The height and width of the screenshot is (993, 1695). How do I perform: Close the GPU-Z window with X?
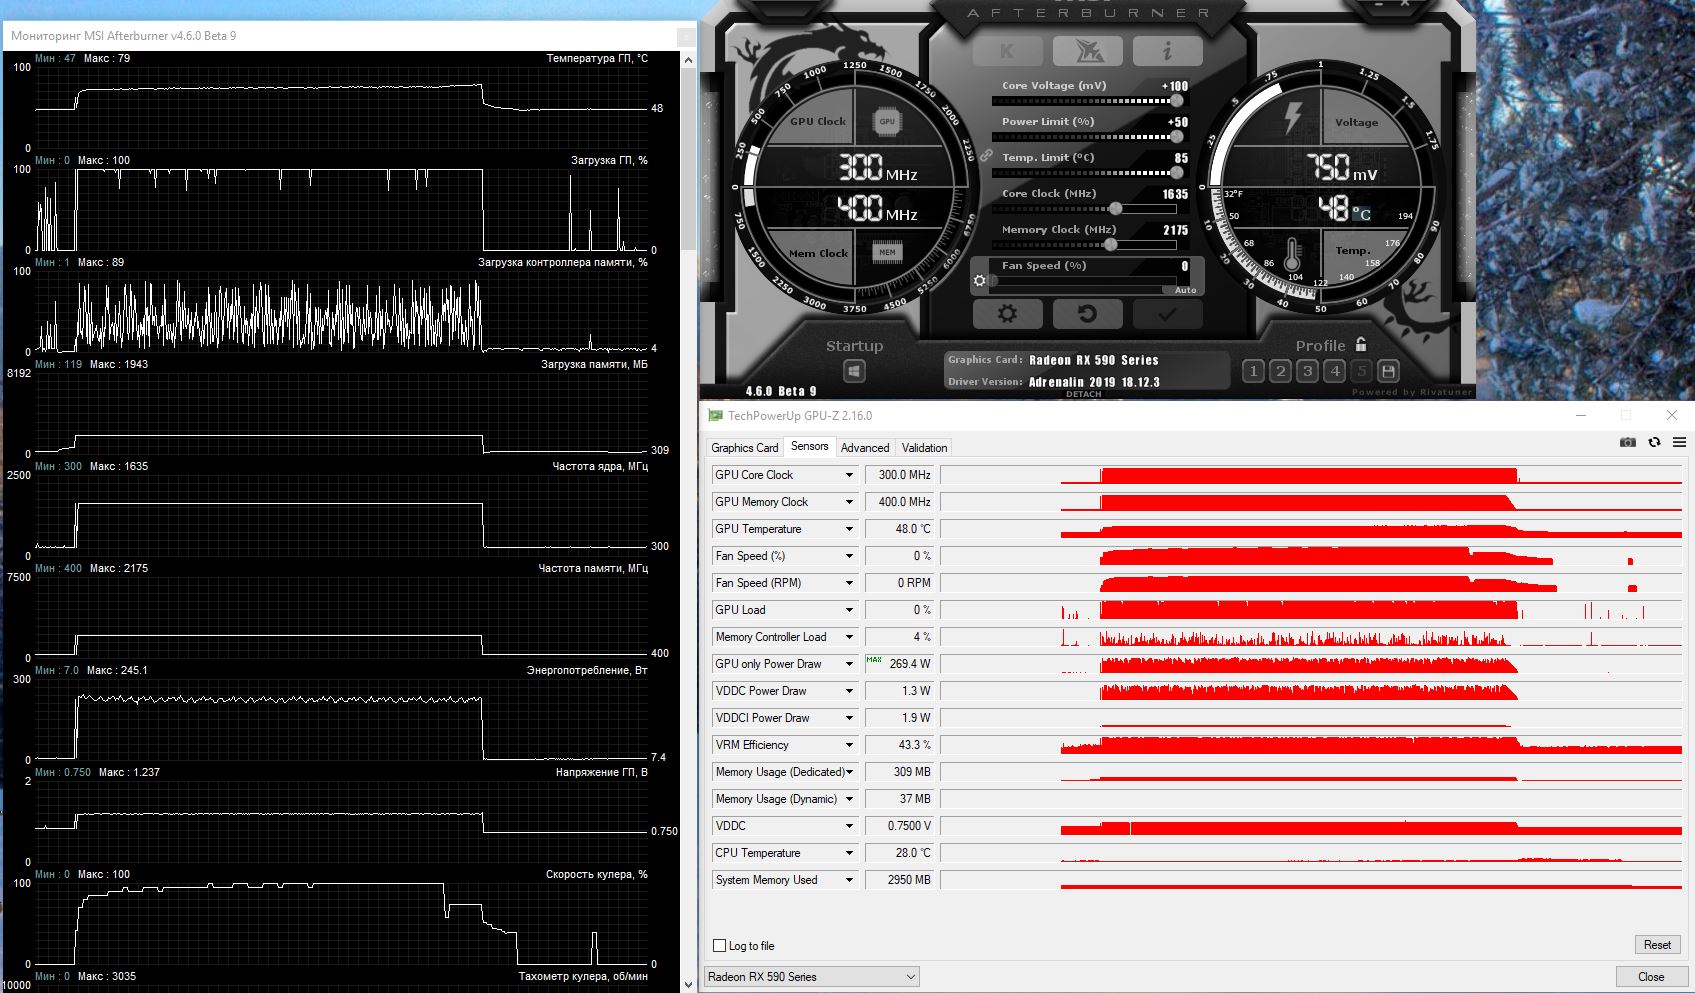[1671, 415]
